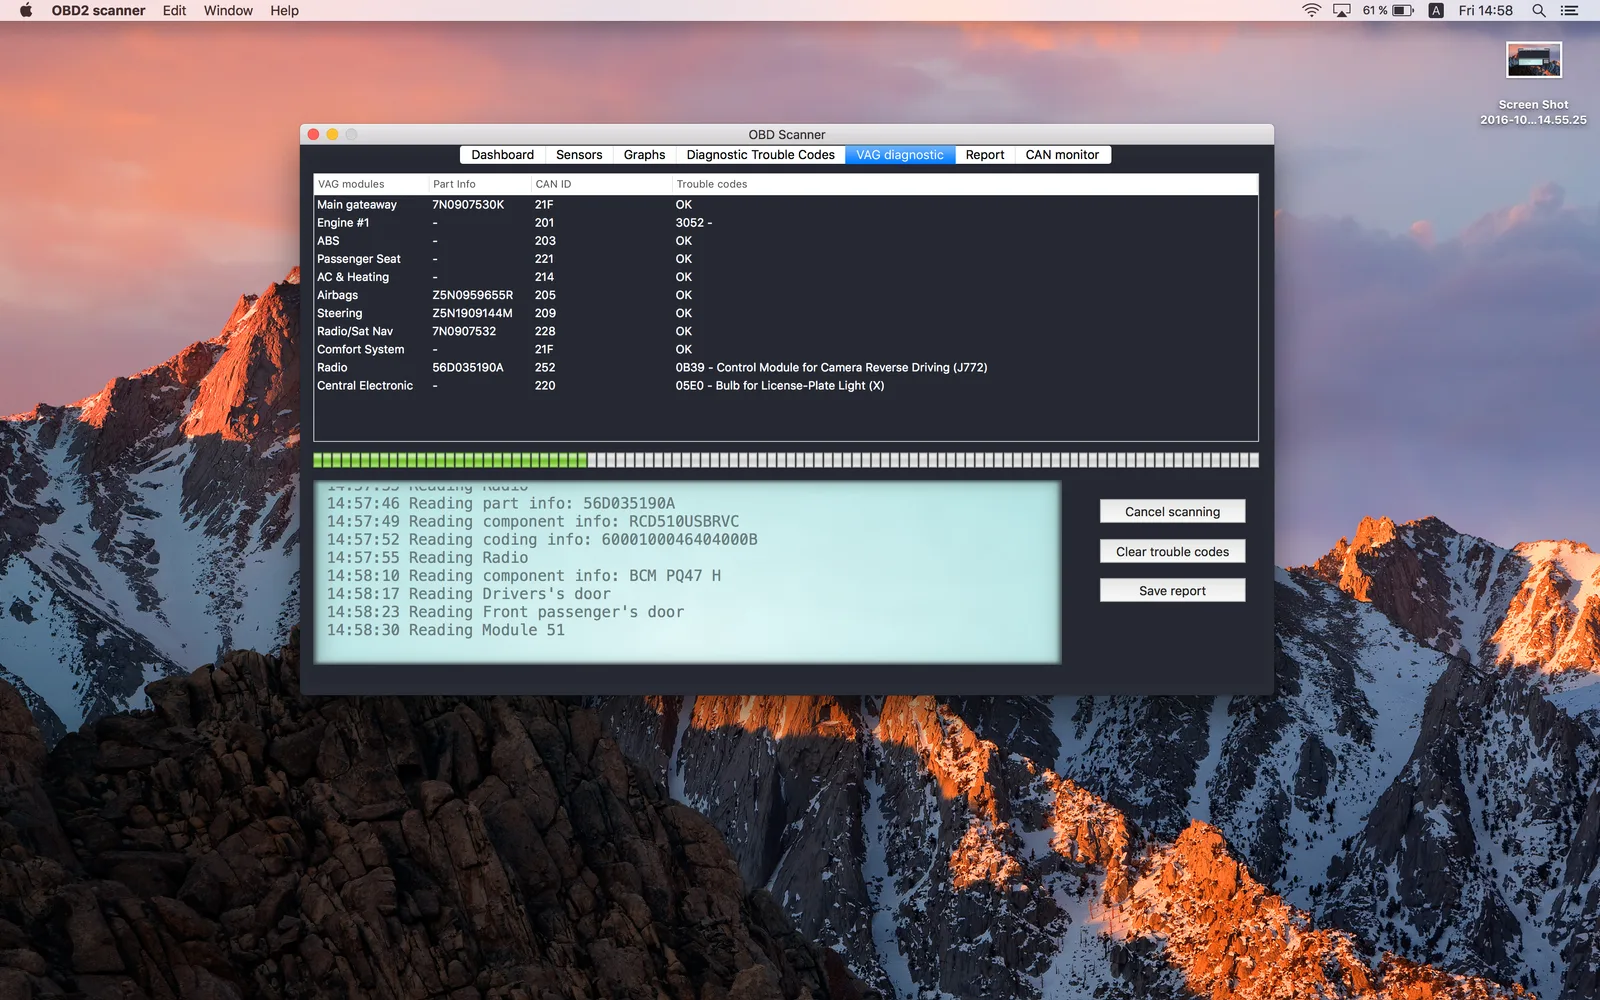Sort by the Part Info column header
Image resolution: width=1600 pixels, height=1000 pixels.
[x=479, y=184]
